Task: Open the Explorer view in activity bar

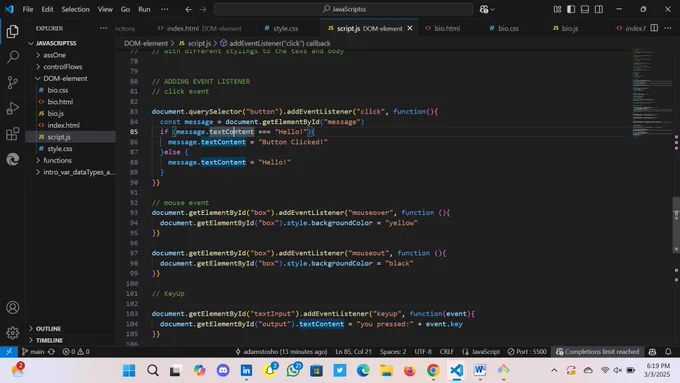Action: [13, 31]
